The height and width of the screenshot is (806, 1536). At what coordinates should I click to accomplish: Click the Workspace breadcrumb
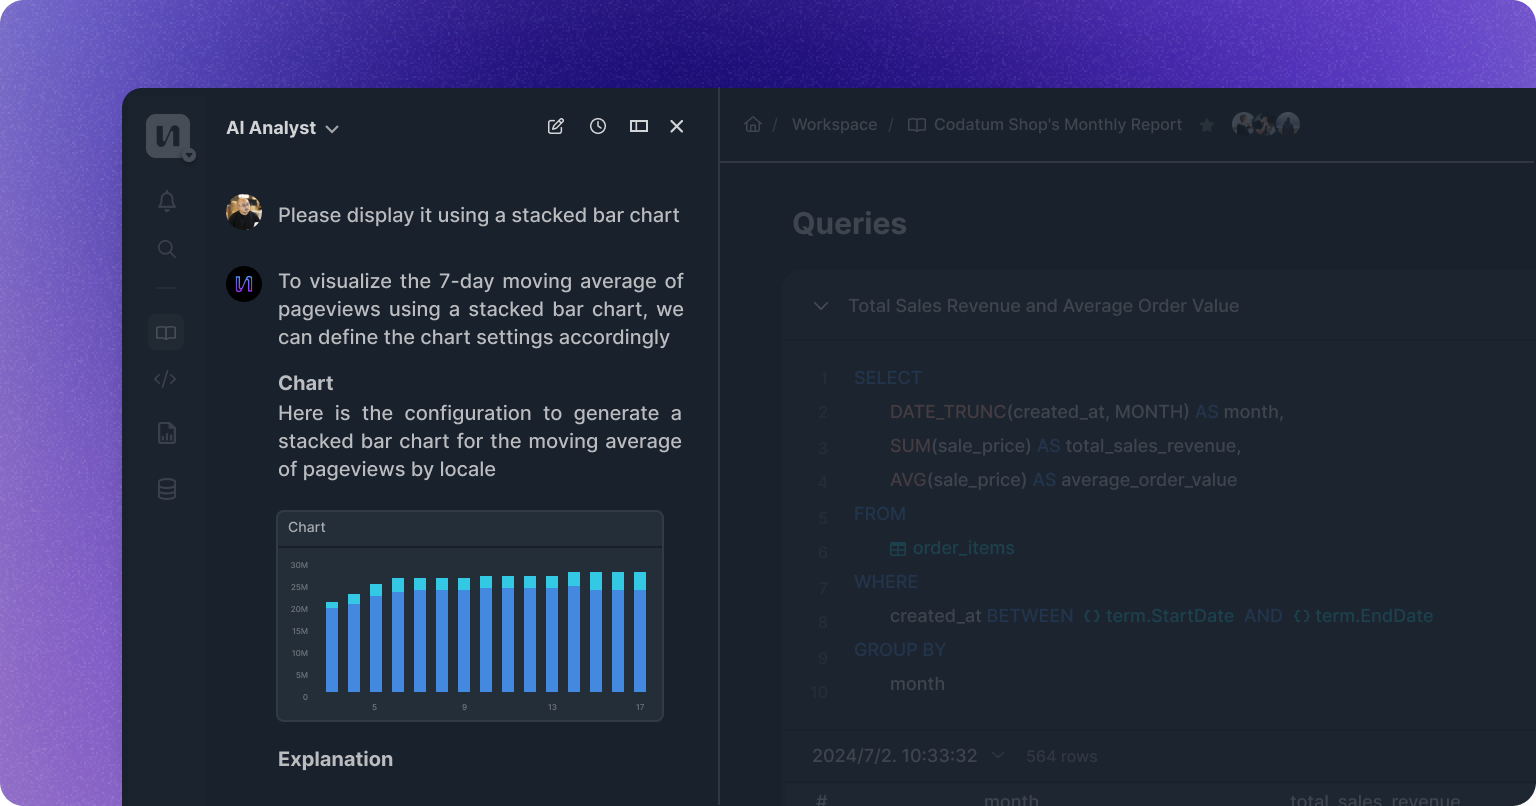click(x=834, y=124)
